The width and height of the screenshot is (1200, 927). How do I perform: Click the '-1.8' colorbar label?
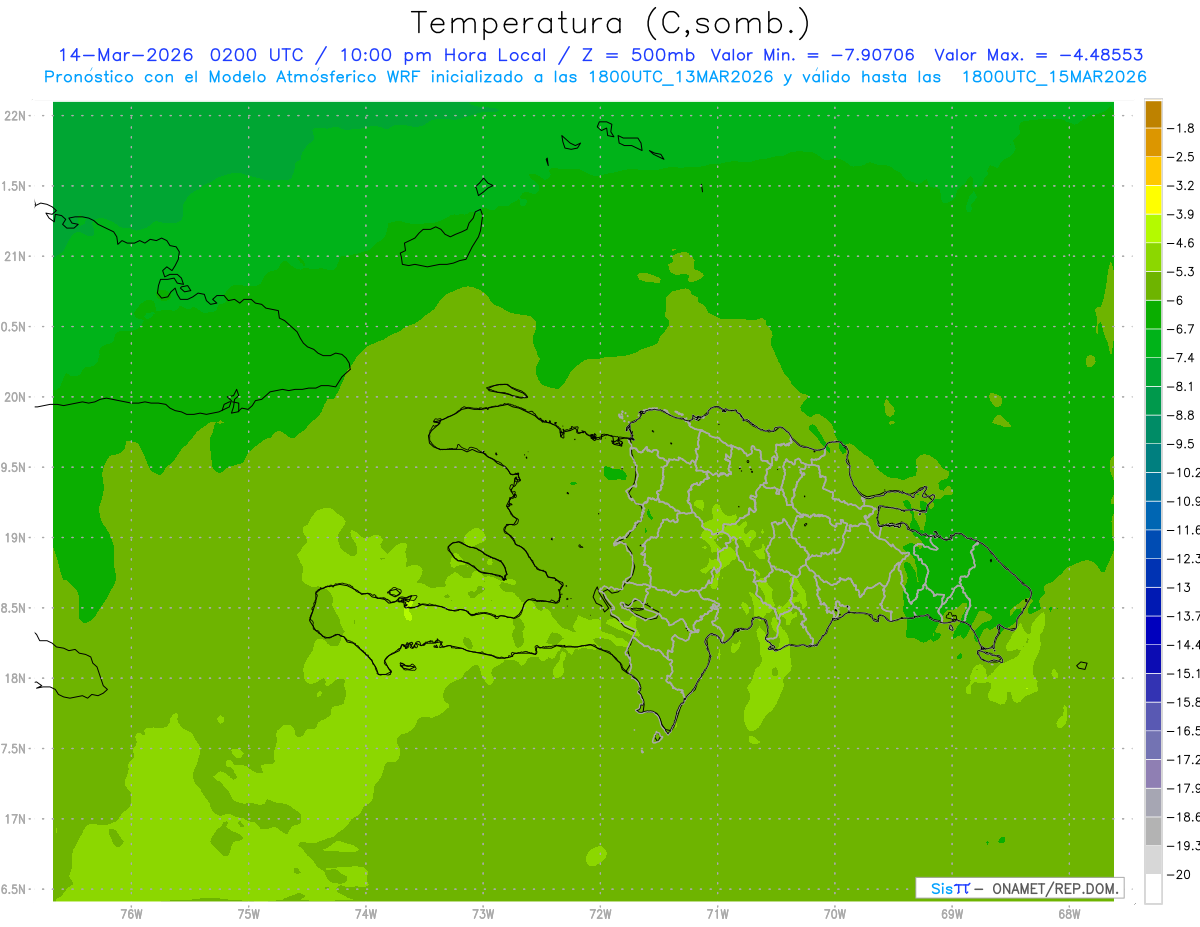point(1181,128)
